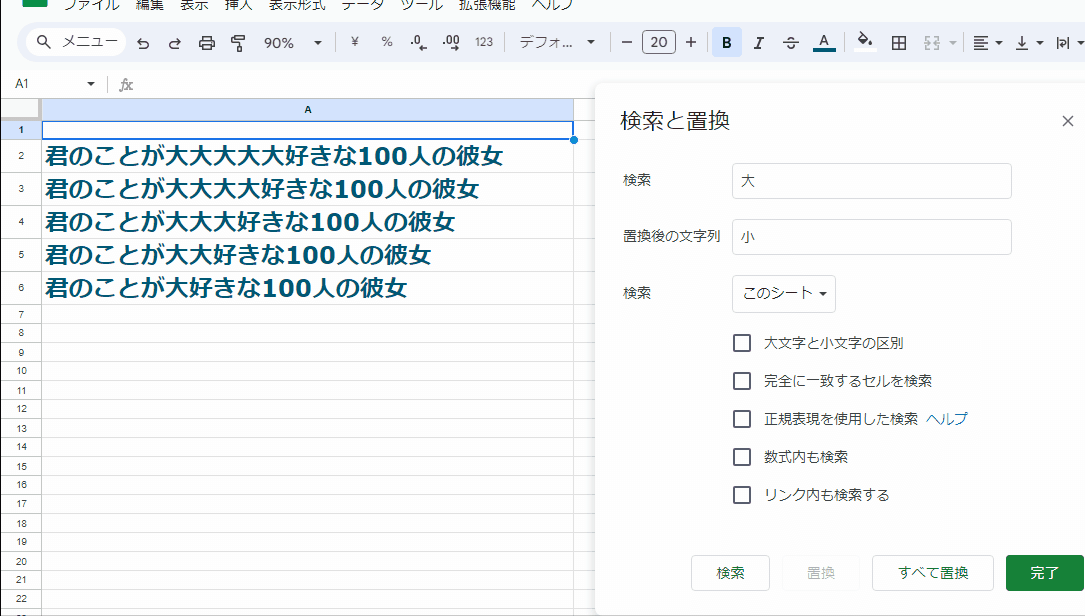Click the 置換後の文字列 field containing 小
Screen dimensions: 1085x616
coord(872,237)
